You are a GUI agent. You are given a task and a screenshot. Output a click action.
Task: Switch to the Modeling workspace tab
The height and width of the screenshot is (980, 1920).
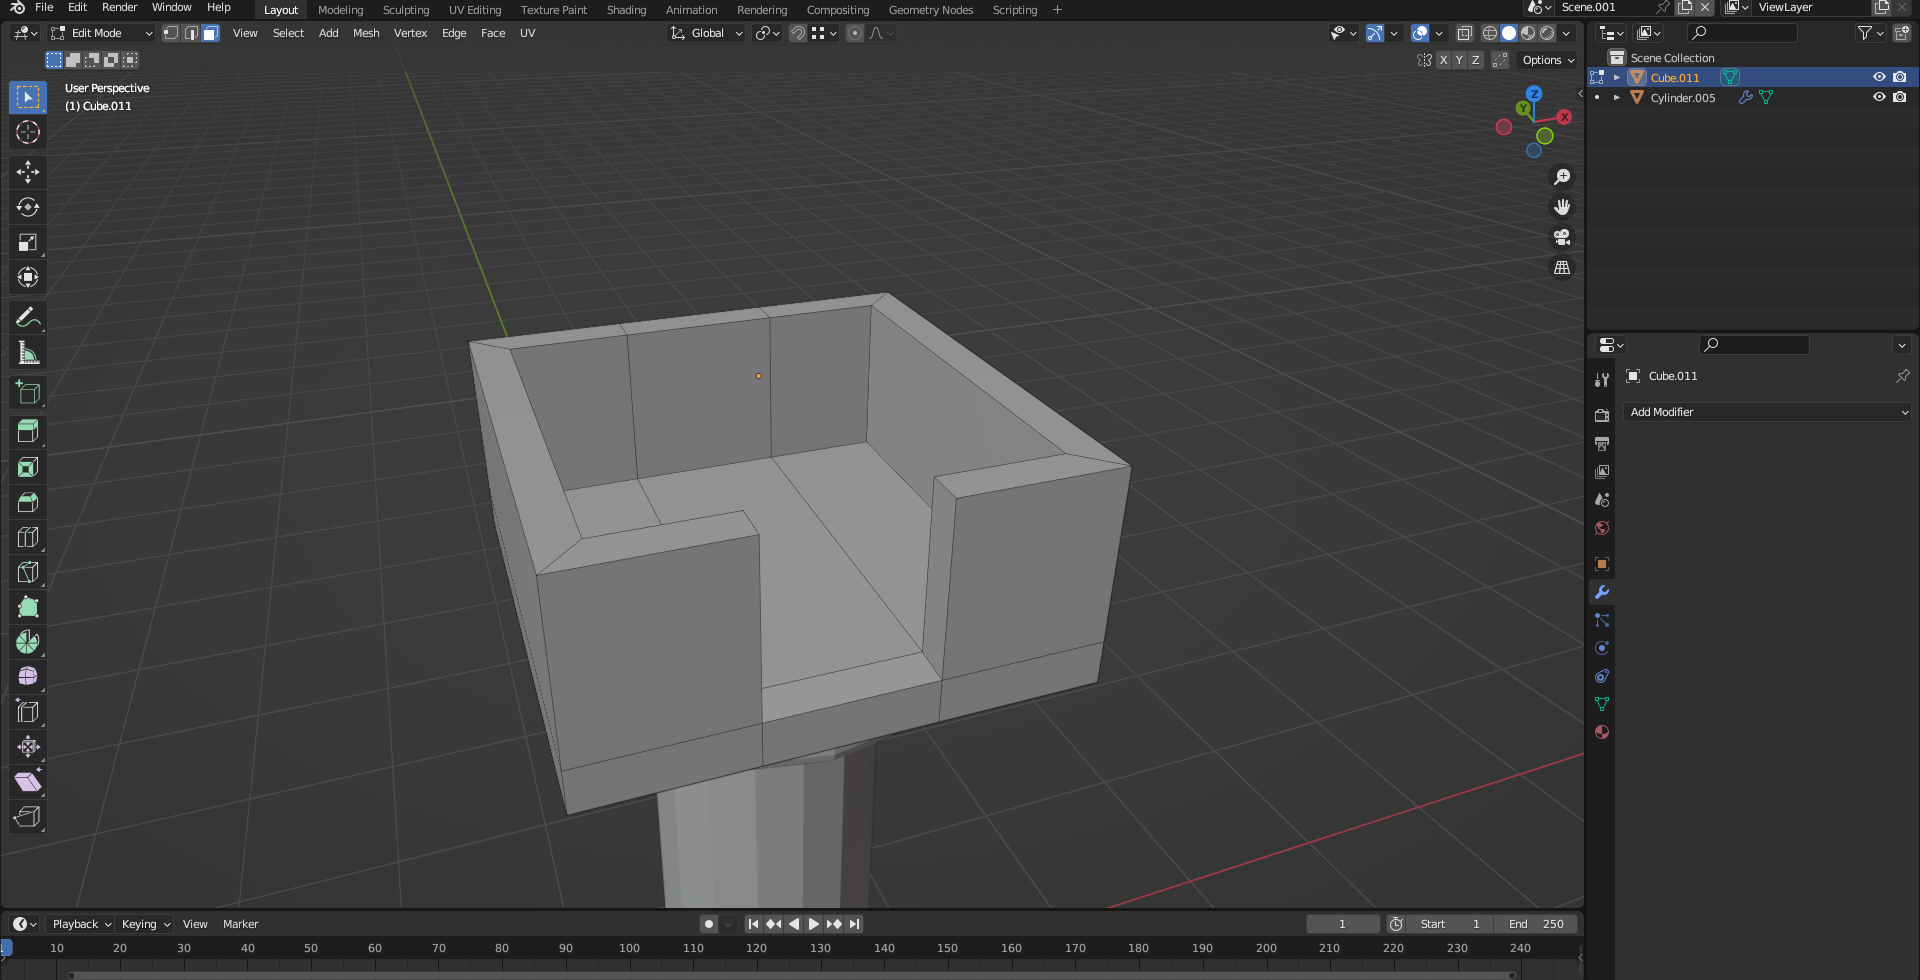[x=341, y=10]
